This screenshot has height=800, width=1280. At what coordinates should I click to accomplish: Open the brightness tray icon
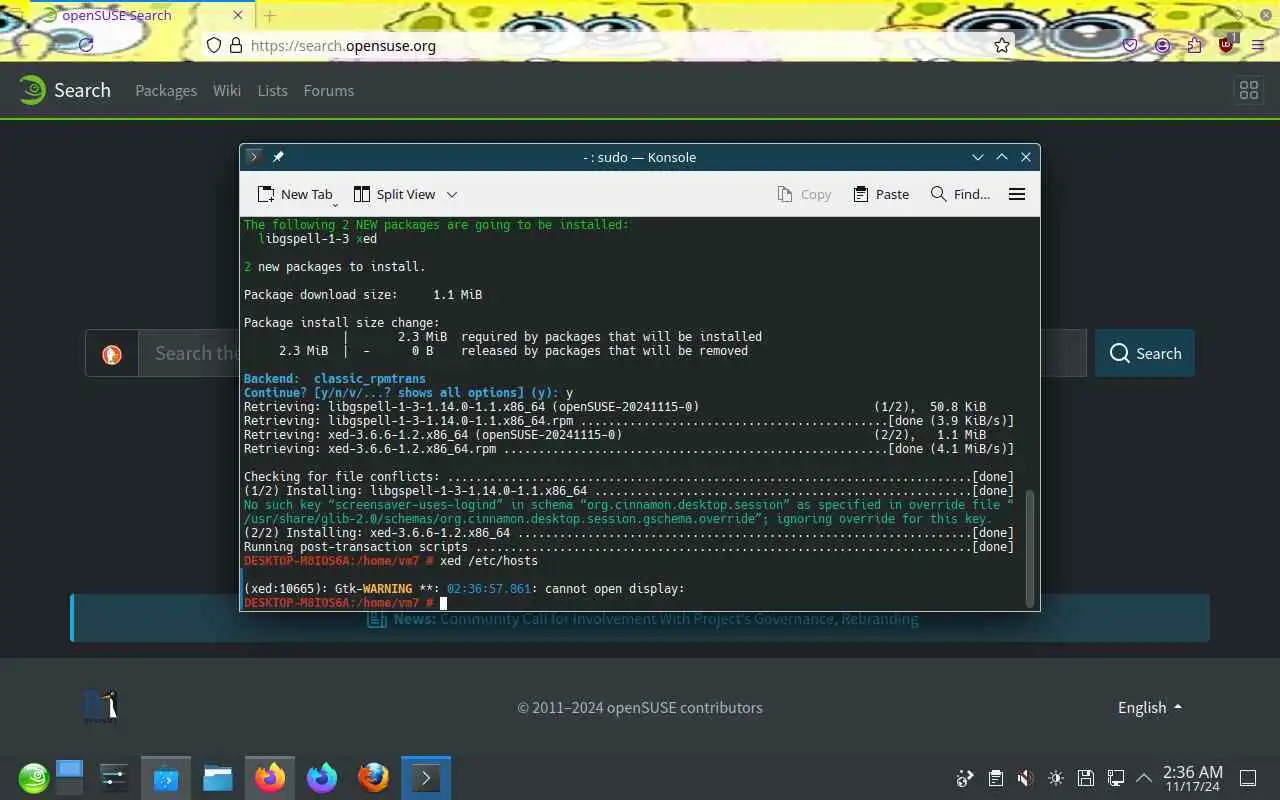1056,778
